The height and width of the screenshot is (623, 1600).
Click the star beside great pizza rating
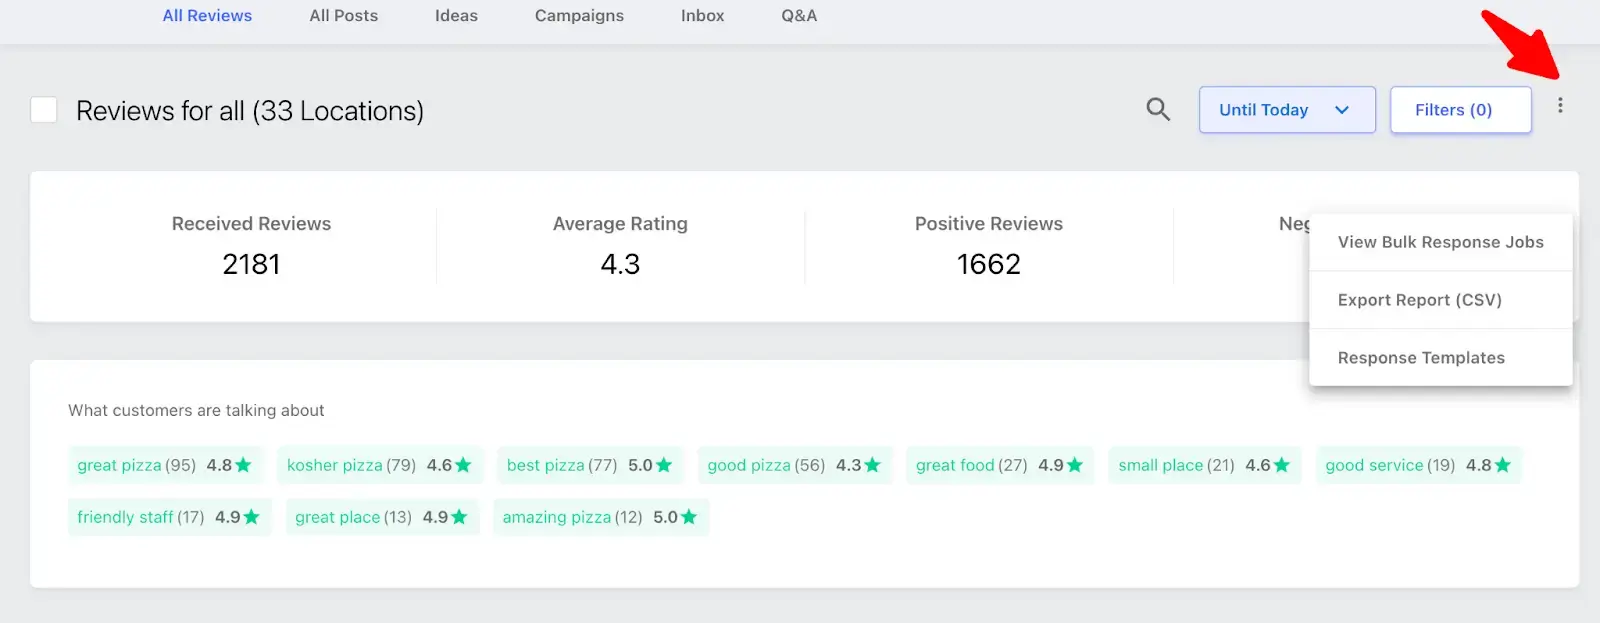pyautogui.click(x=243, y=465)
